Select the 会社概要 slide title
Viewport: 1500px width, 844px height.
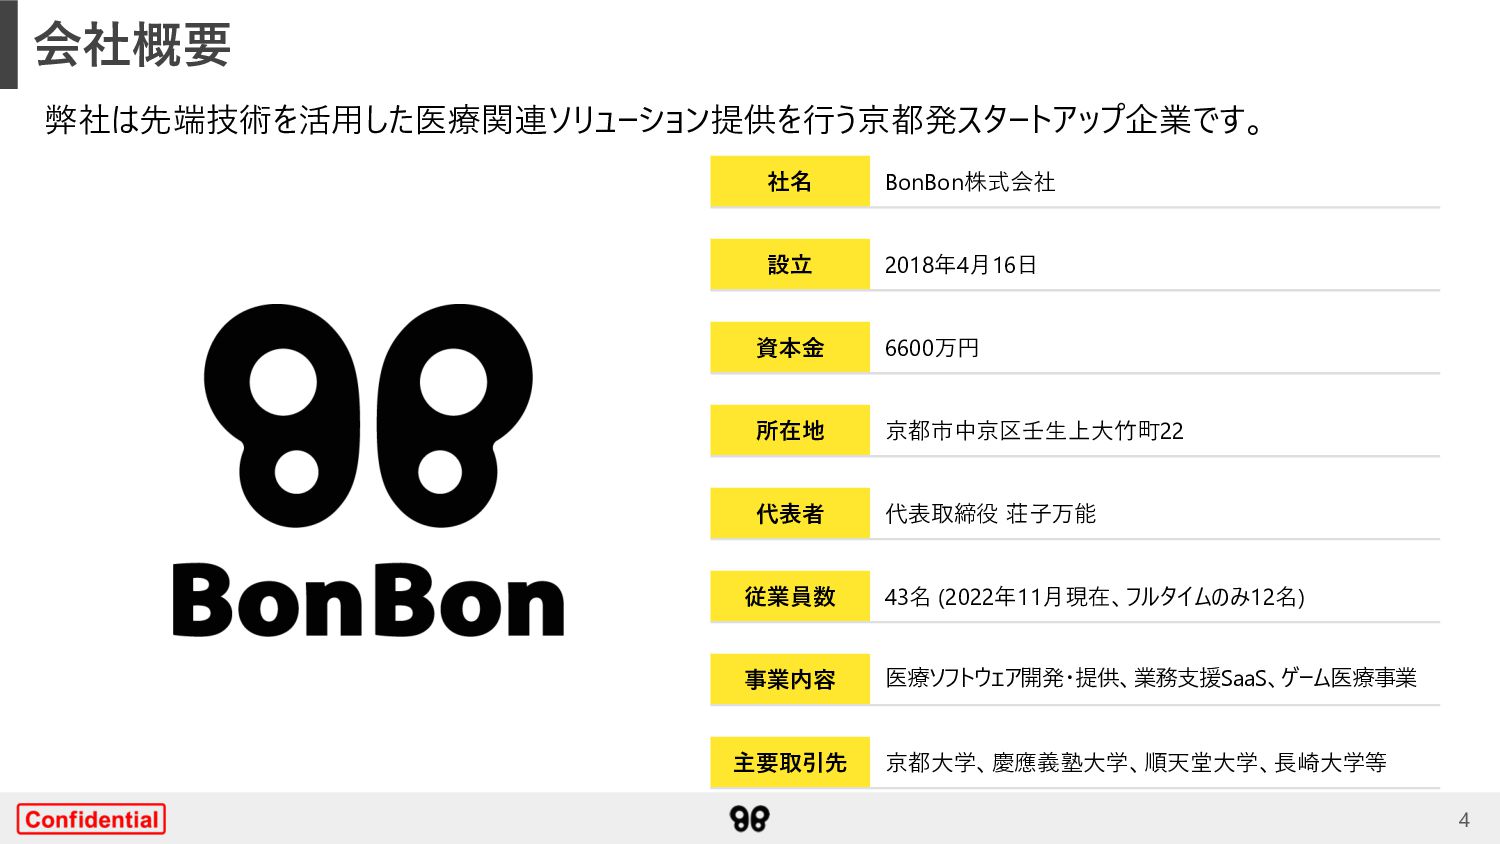point(133,45)
